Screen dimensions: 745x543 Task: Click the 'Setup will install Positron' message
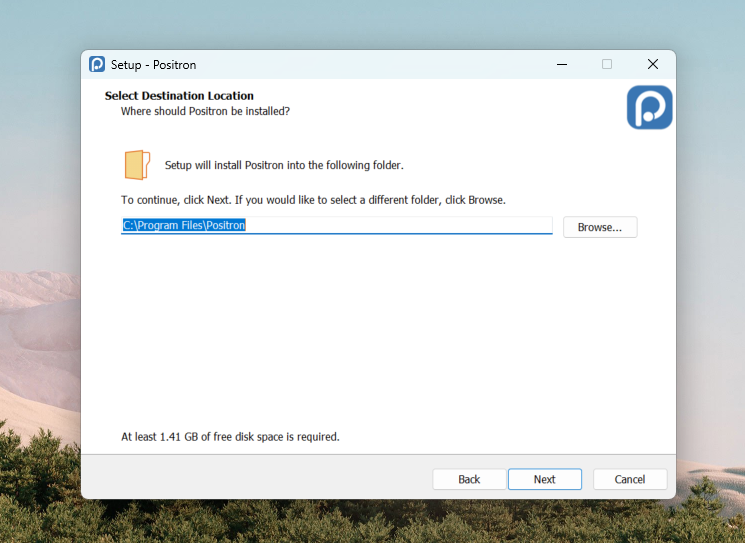[x=284, y=165]
